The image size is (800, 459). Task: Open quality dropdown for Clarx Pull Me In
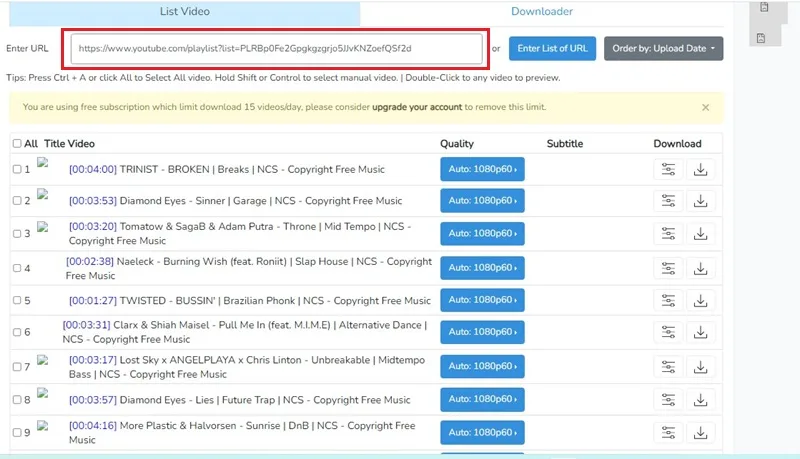tap(482, 332)
